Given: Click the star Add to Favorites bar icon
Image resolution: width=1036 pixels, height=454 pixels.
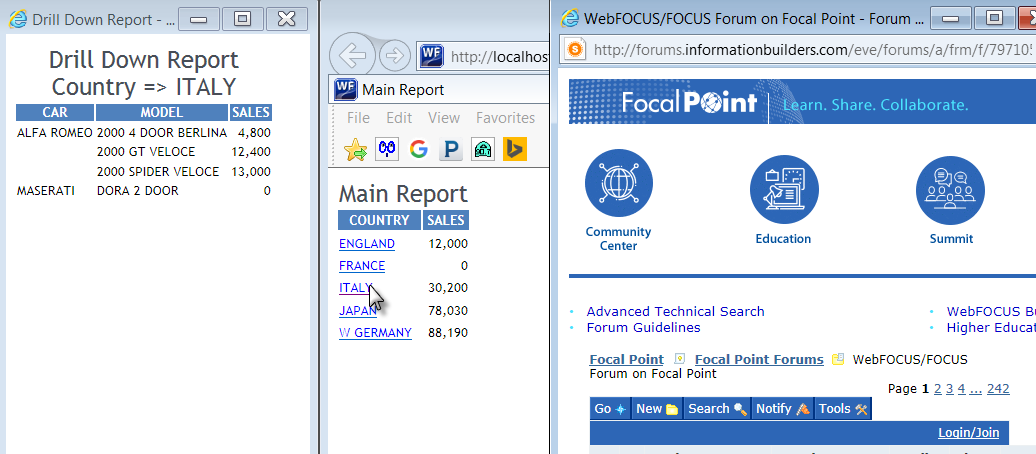Looking at the screenshot, I should [355, 149].
